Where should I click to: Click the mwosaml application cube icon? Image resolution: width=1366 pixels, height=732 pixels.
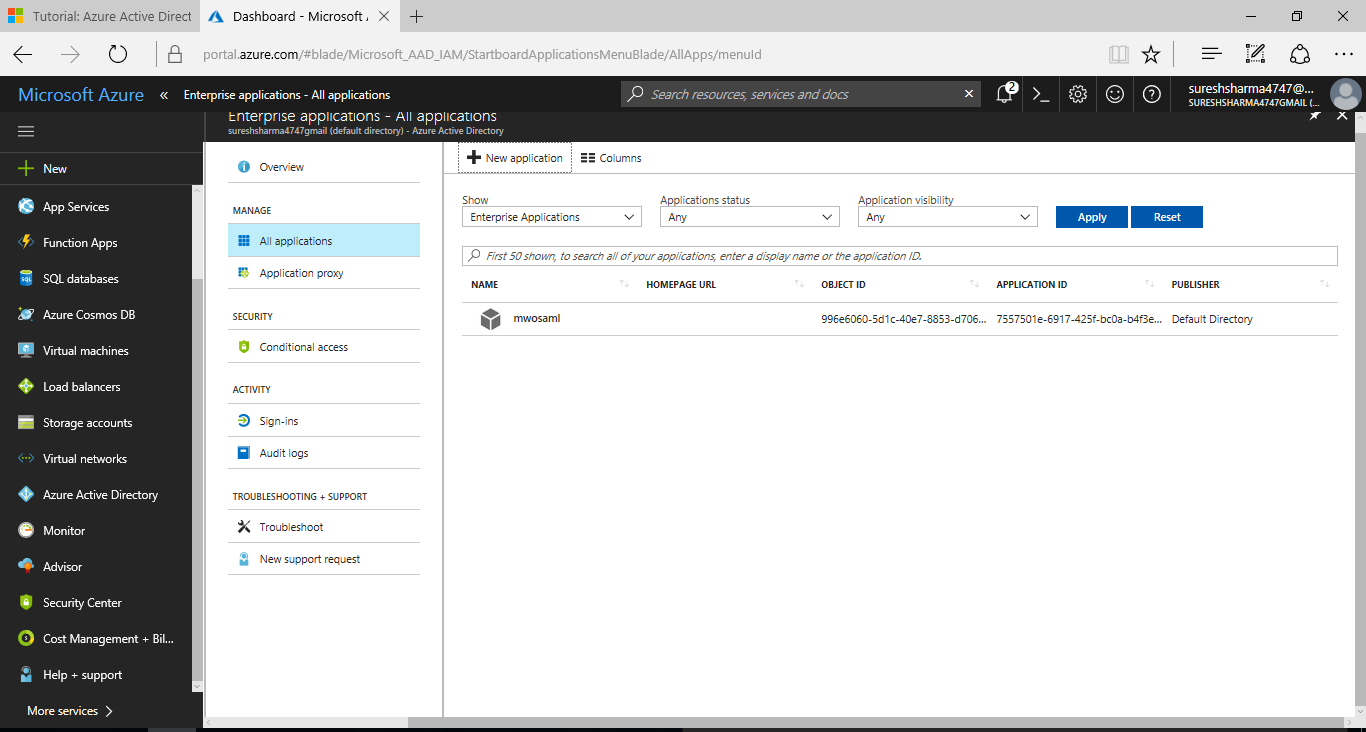tap(490, 318)
